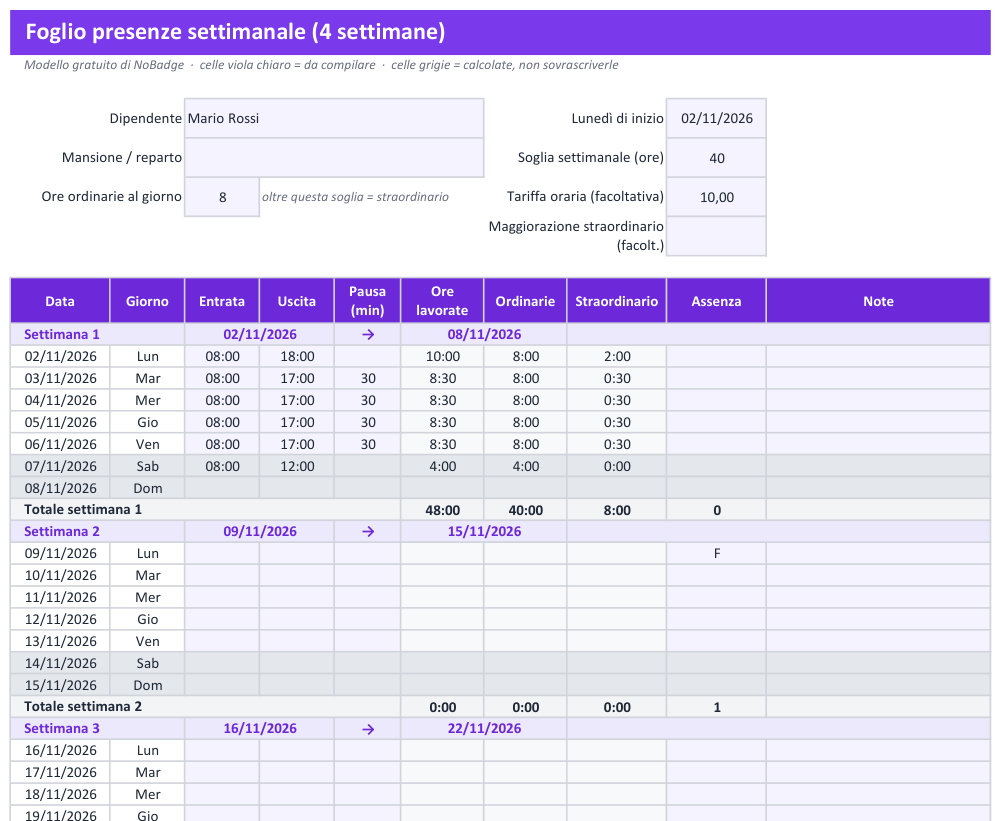This screenshot has height=821, width=1001.
Task: Click the Data column header
Action: point(60,301)
